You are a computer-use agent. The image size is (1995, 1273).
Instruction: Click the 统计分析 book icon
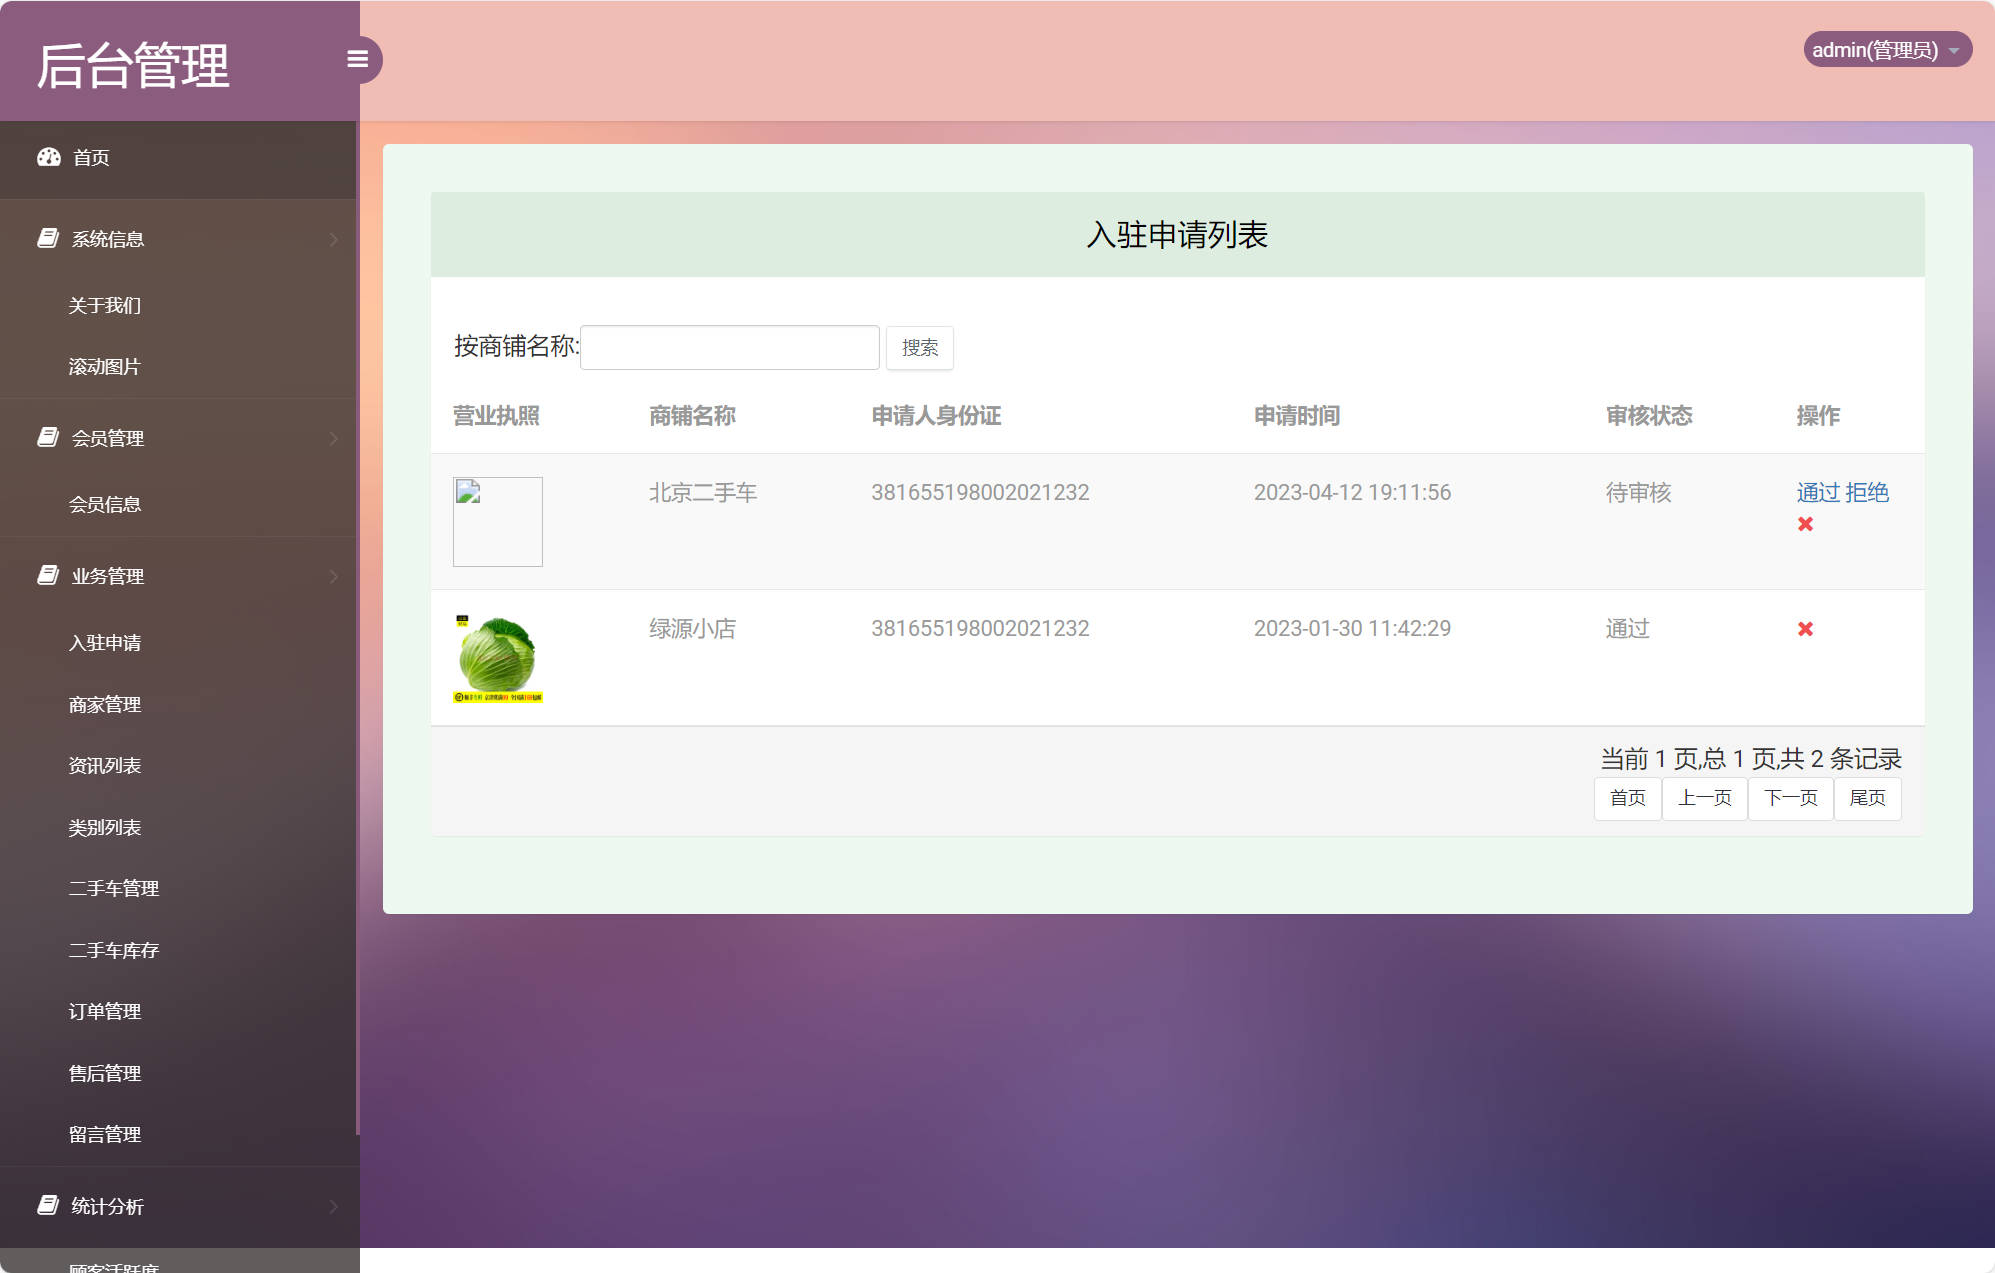click(x=47, y=1206)
